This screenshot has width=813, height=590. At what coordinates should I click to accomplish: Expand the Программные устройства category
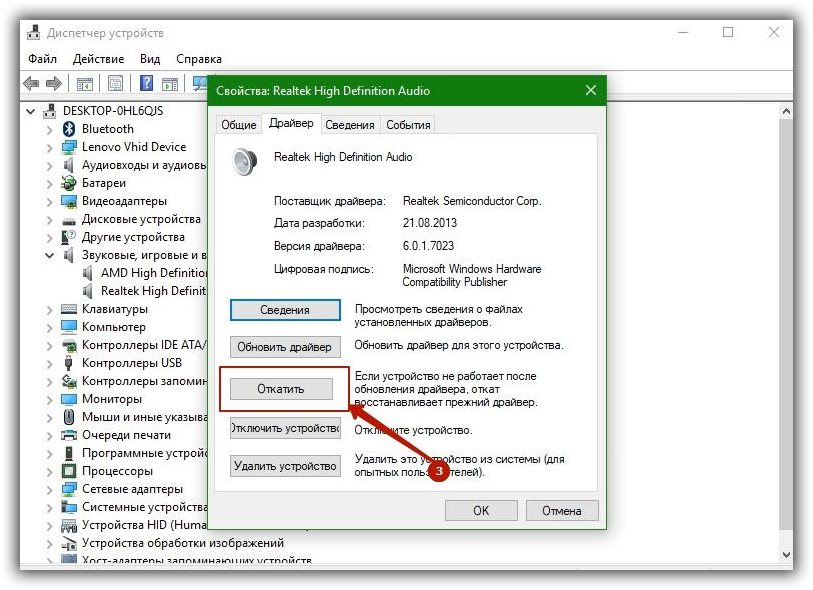pos(49,454)
